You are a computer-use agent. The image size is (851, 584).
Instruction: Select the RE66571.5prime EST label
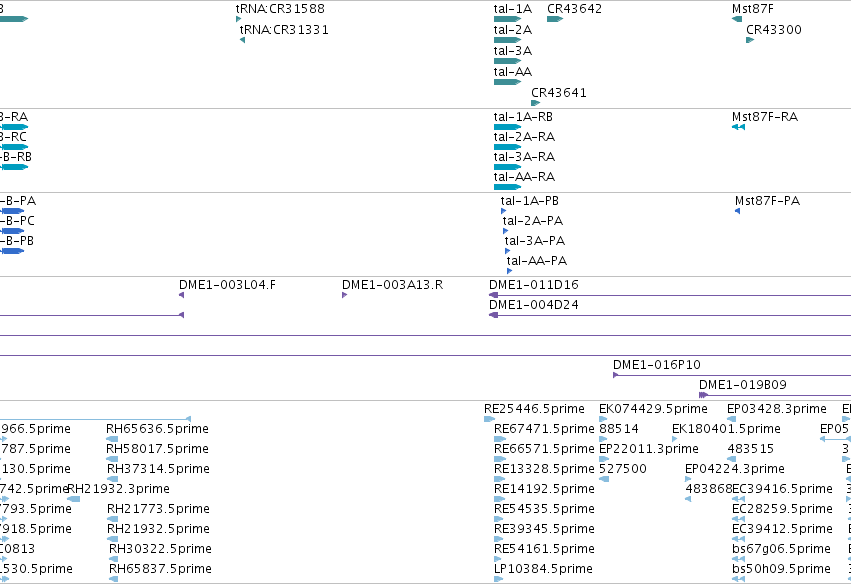point(544,449)
